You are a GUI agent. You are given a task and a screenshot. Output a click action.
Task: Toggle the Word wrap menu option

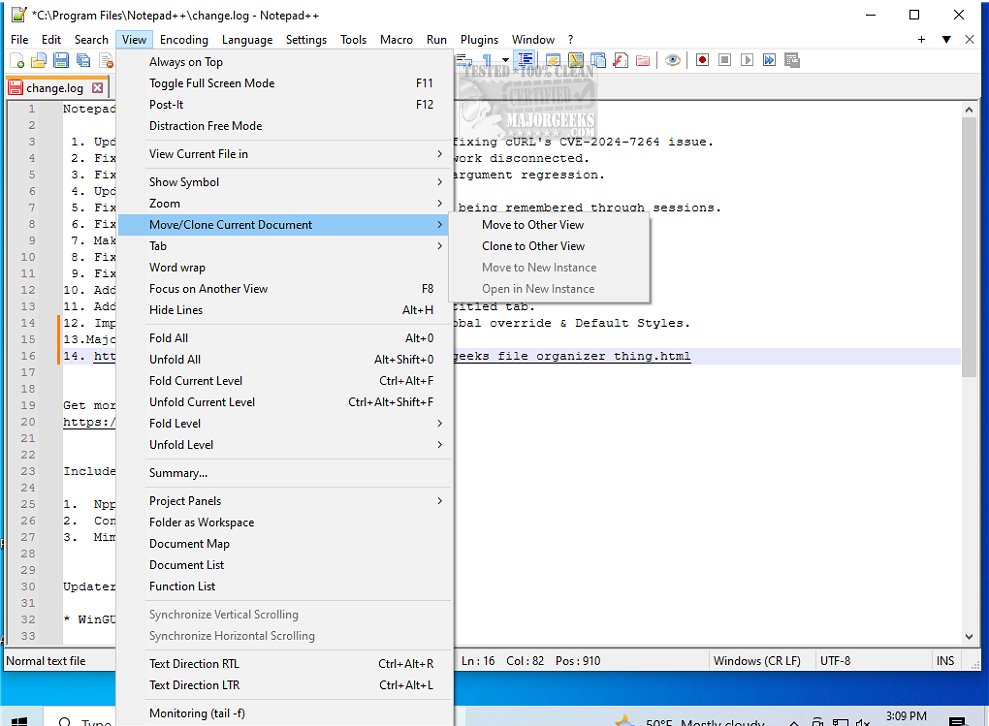point(177,267)
